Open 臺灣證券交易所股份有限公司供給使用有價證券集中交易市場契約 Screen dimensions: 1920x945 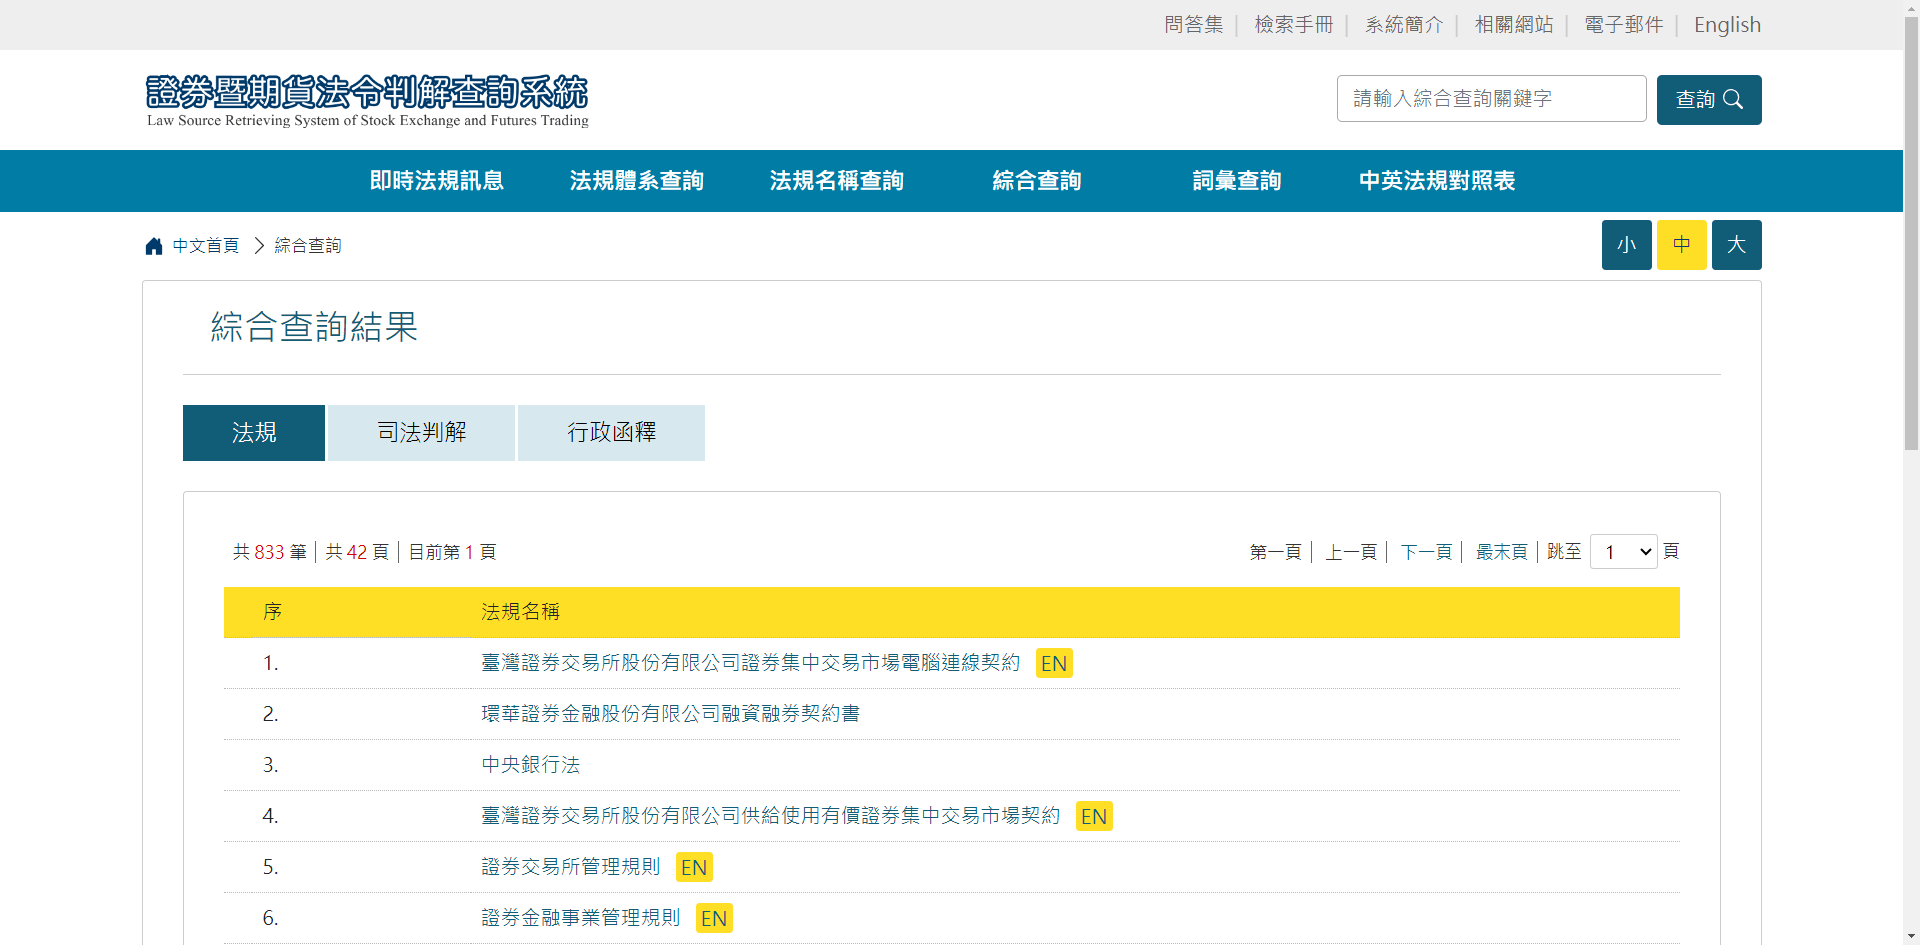771,816
